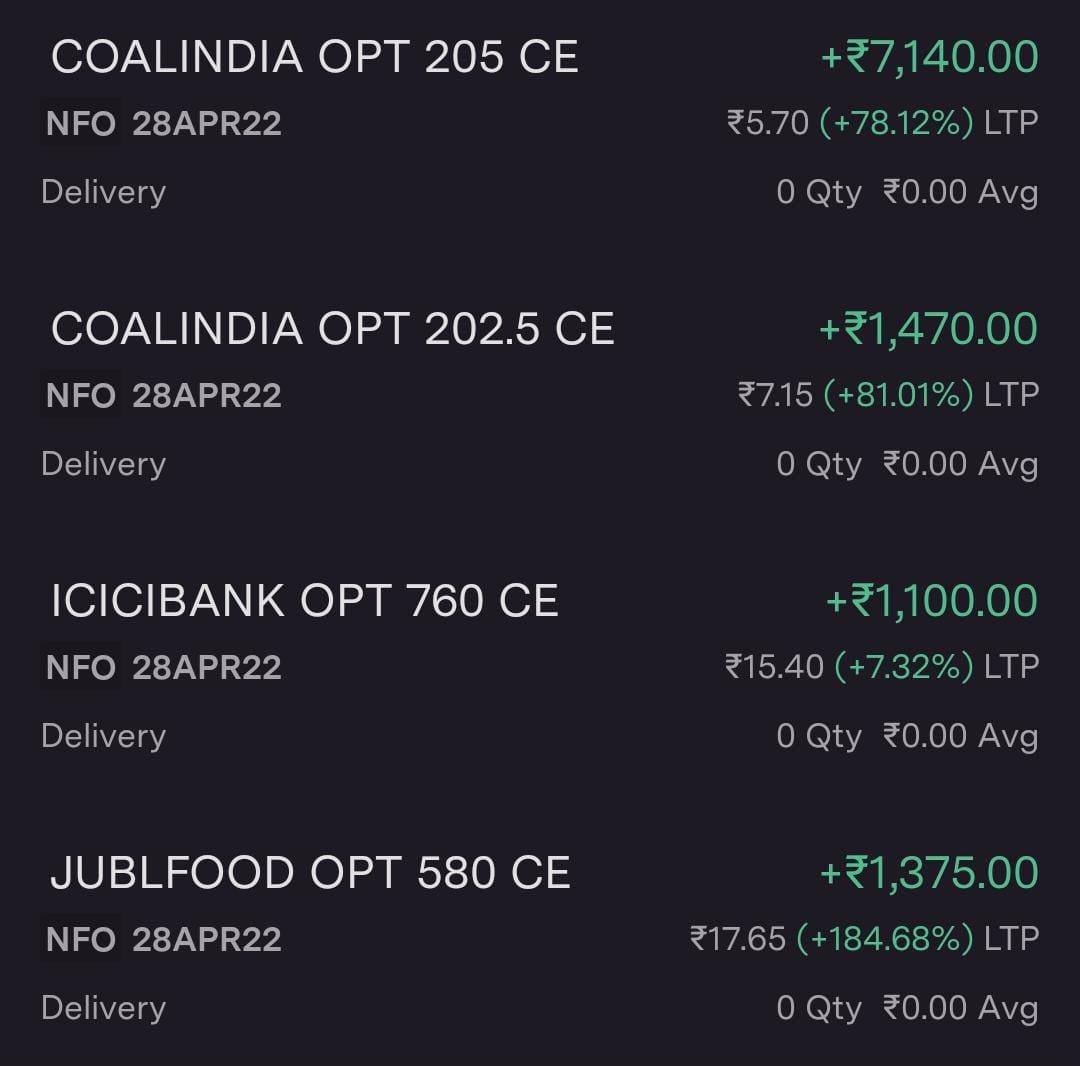Tap the +₹1,100.00 profit amount

[x=931, y=601]
